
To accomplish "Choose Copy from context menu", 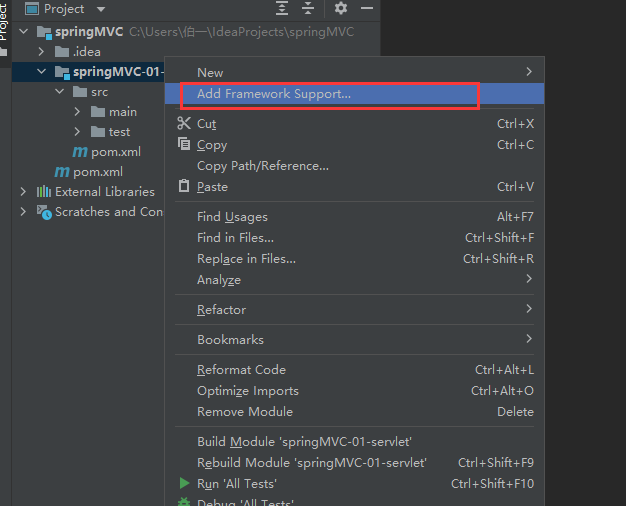I will coord(355,145).
